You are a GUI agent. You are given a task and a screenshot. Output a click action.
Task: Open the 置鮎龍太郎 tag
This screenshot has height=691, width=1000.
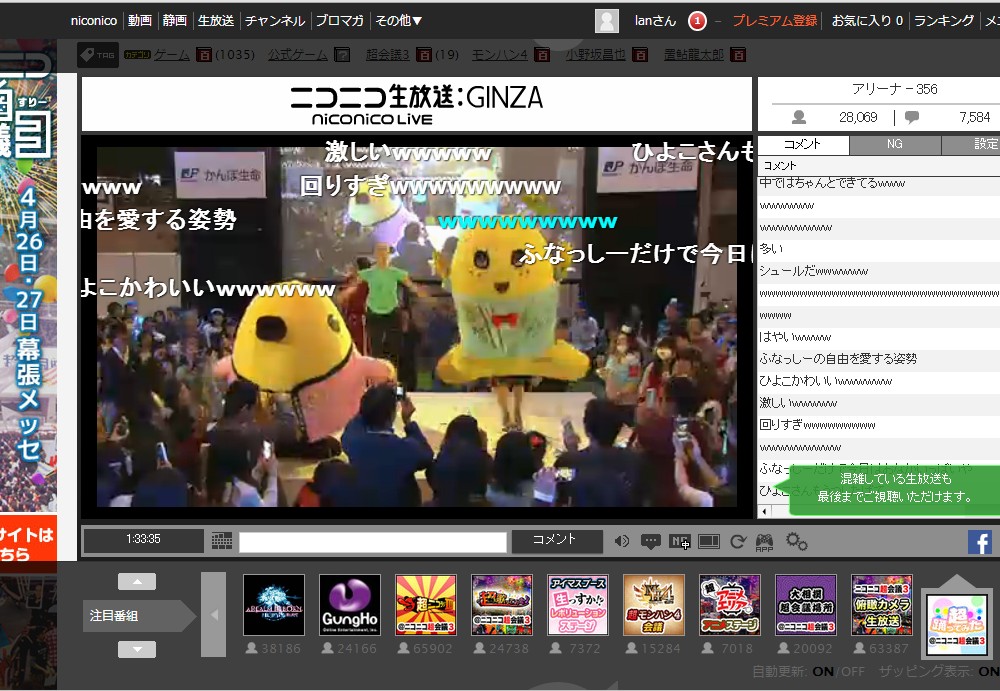point(694,55)
